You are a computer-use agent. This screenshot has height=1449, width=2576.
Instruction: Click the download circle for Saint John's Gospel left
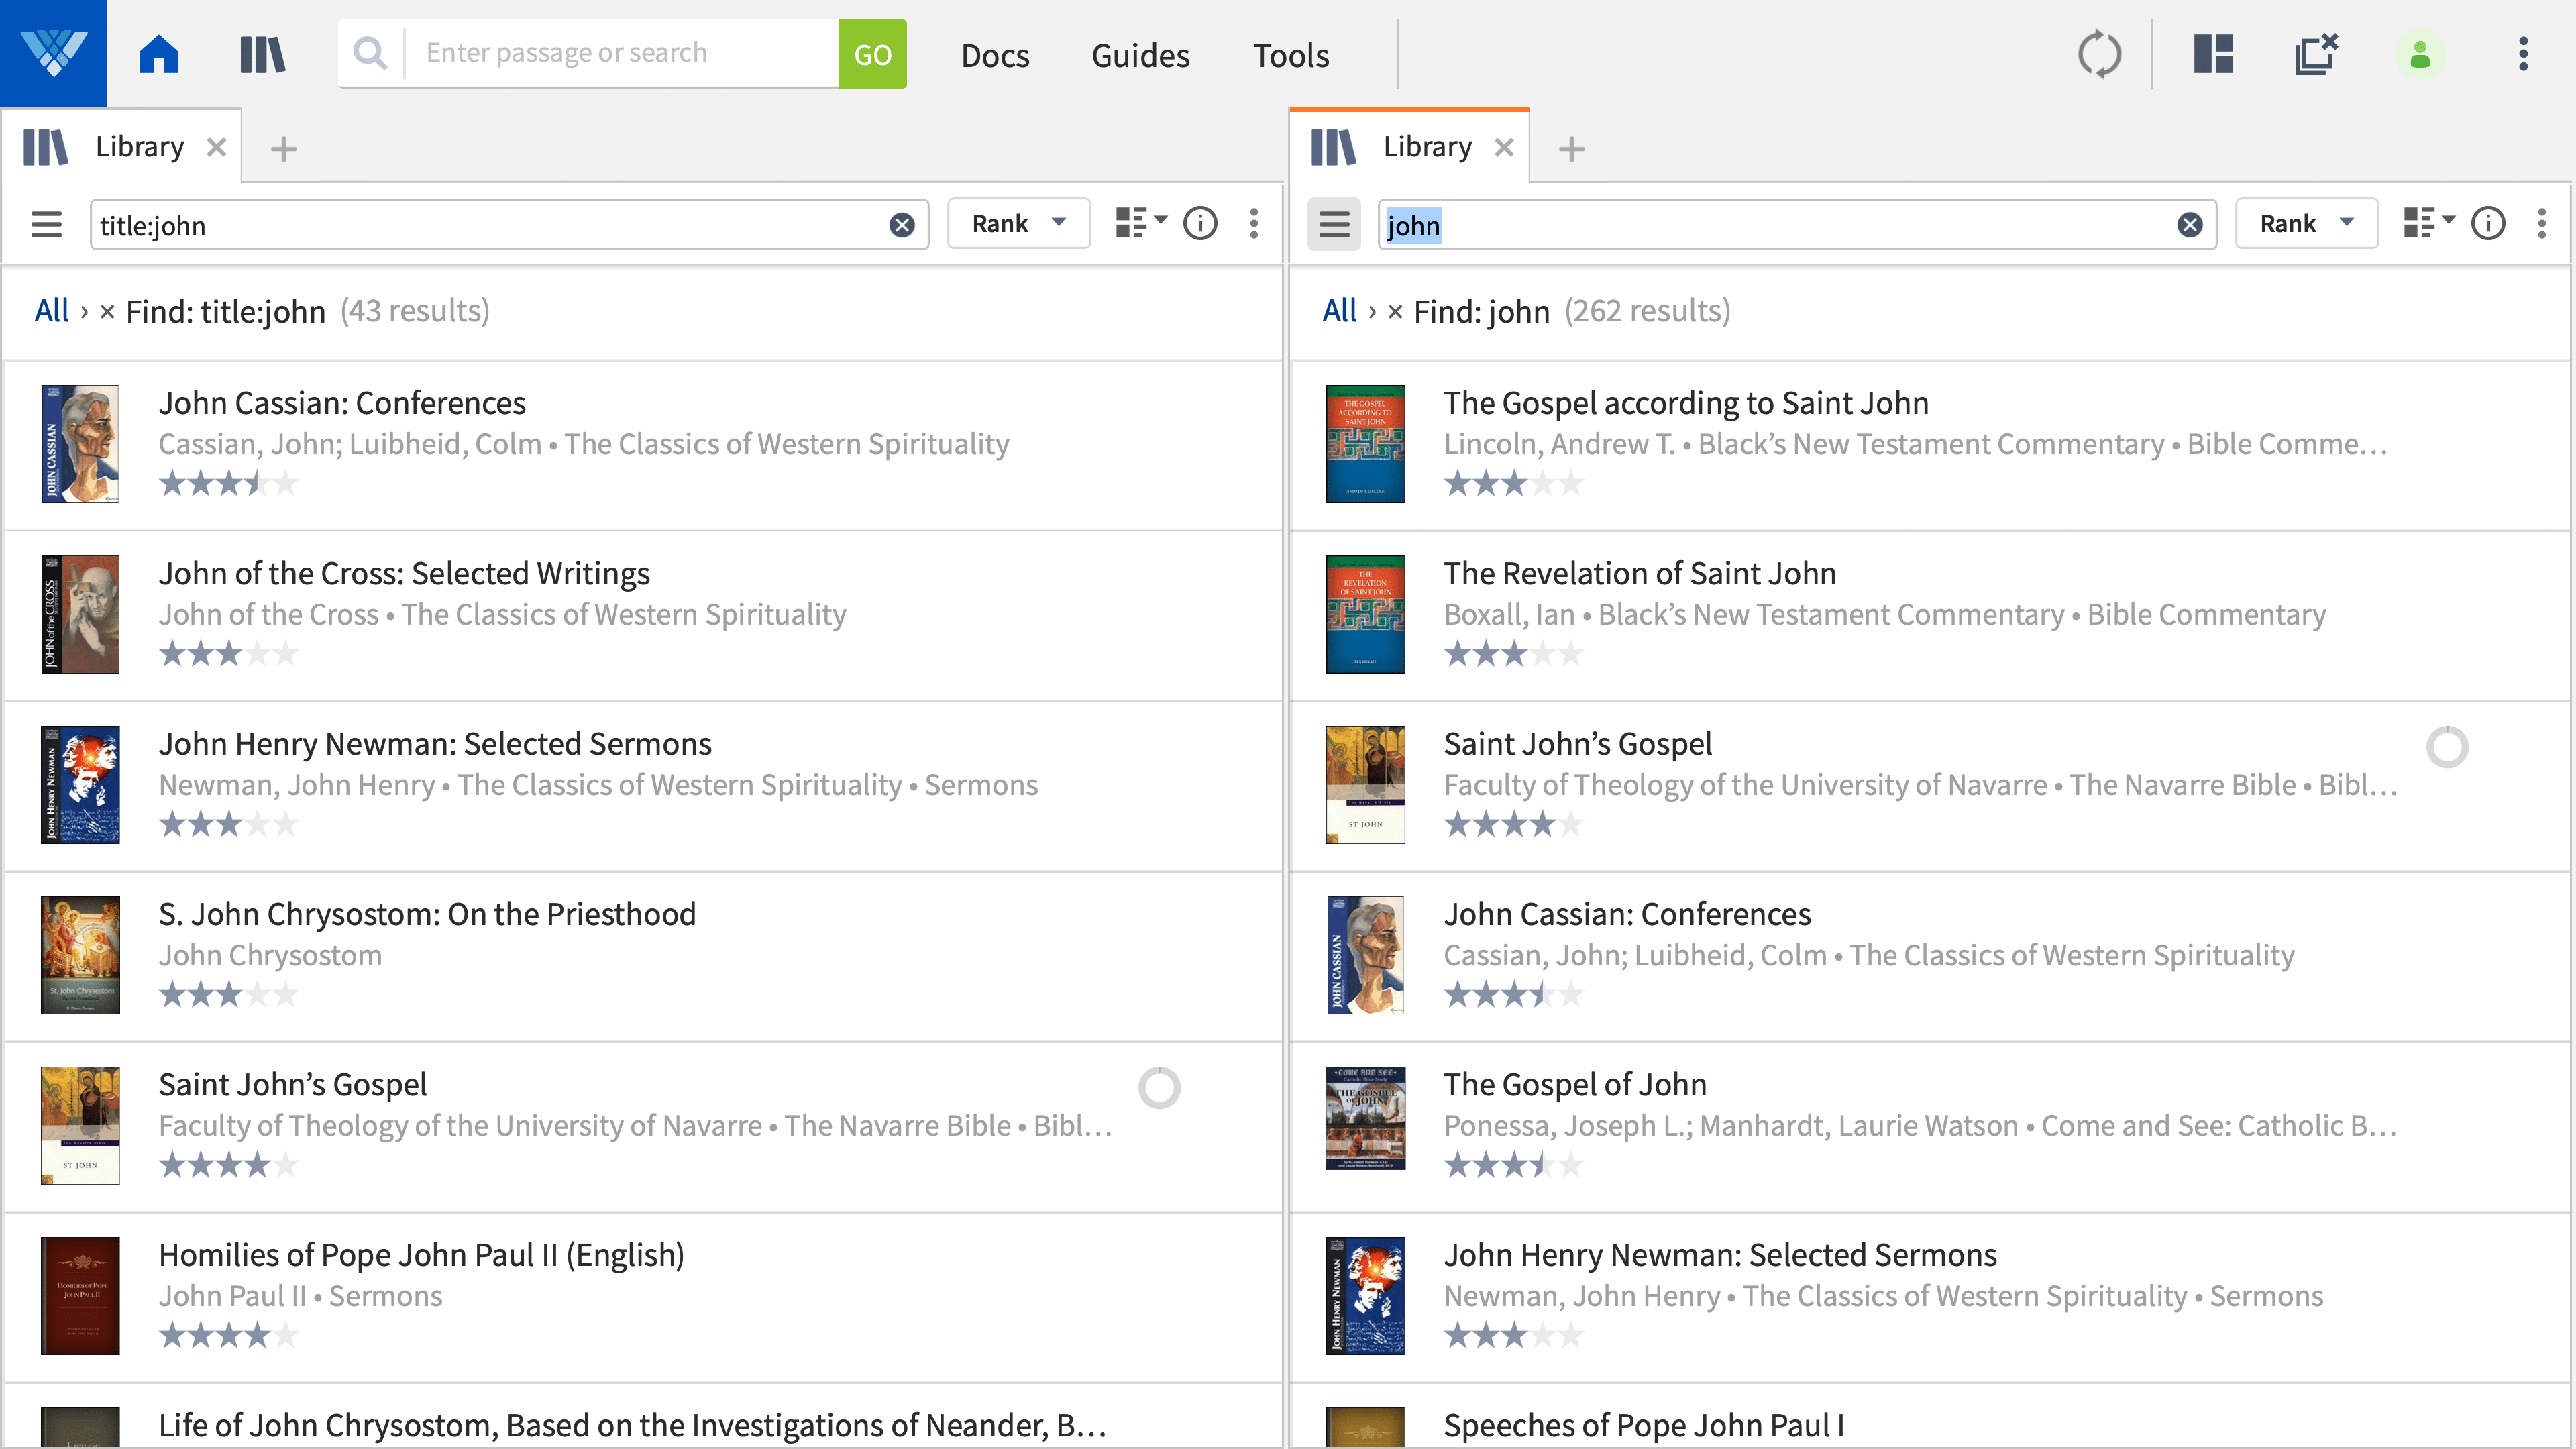pyautogui.click(x=1159, y=1088)
